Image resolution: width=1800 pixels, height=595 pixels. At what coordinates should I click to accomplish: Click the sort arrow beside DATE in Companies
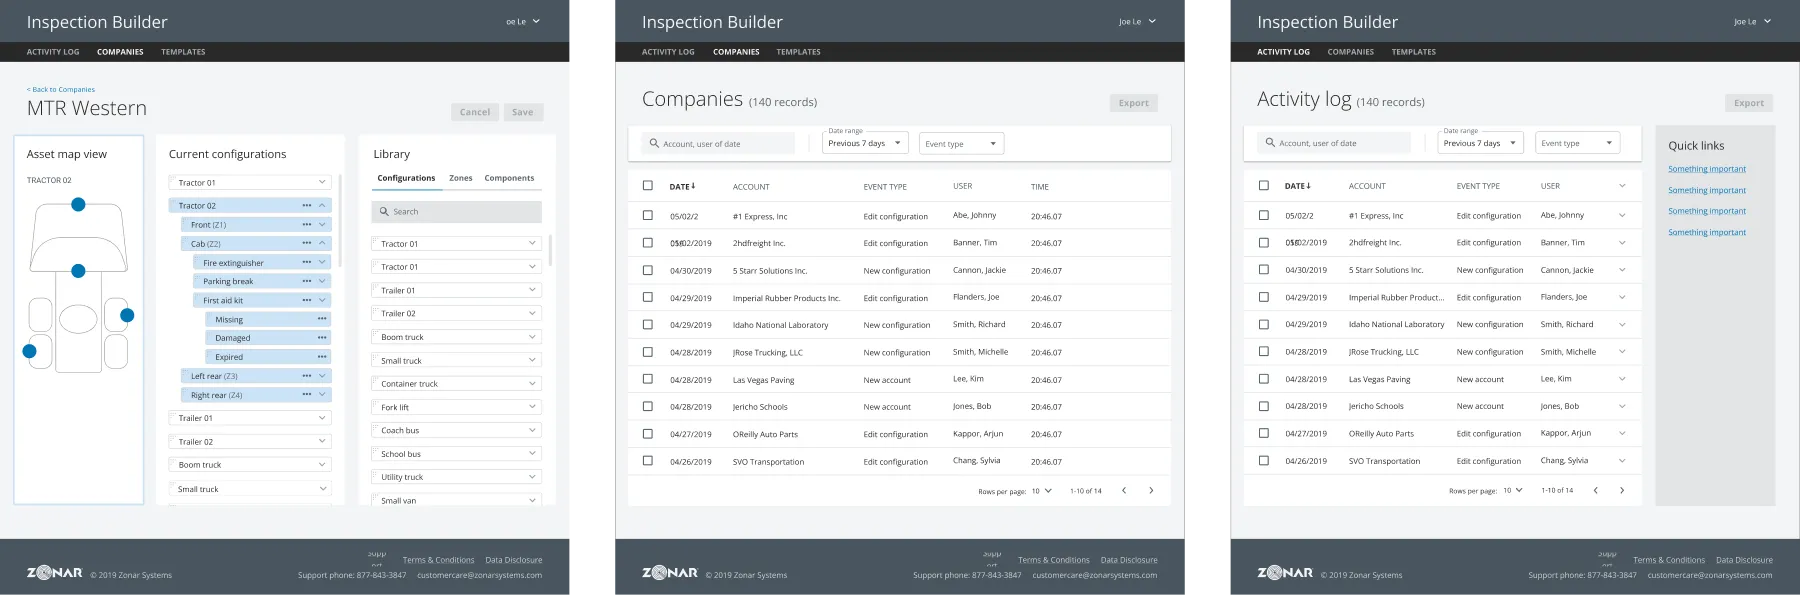coord(693,186)
